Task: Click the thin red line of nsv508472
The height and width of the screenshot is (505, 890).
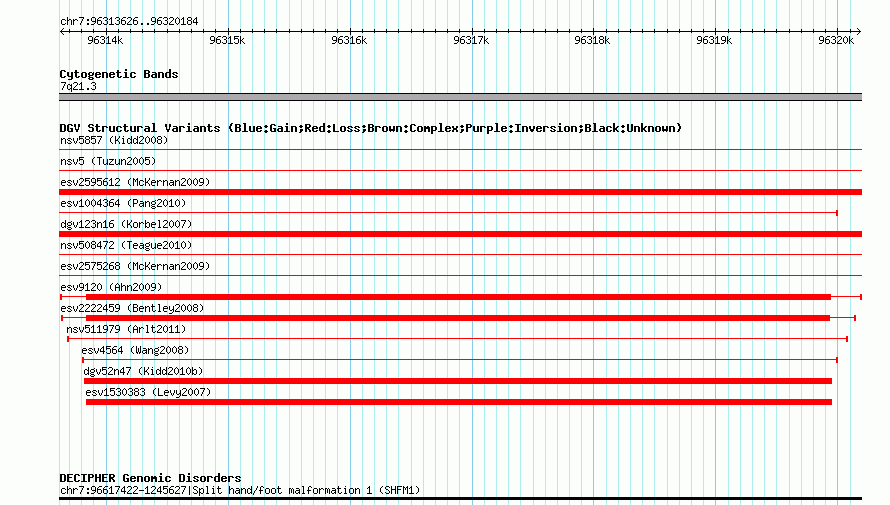Action: [x=460, y=255]
